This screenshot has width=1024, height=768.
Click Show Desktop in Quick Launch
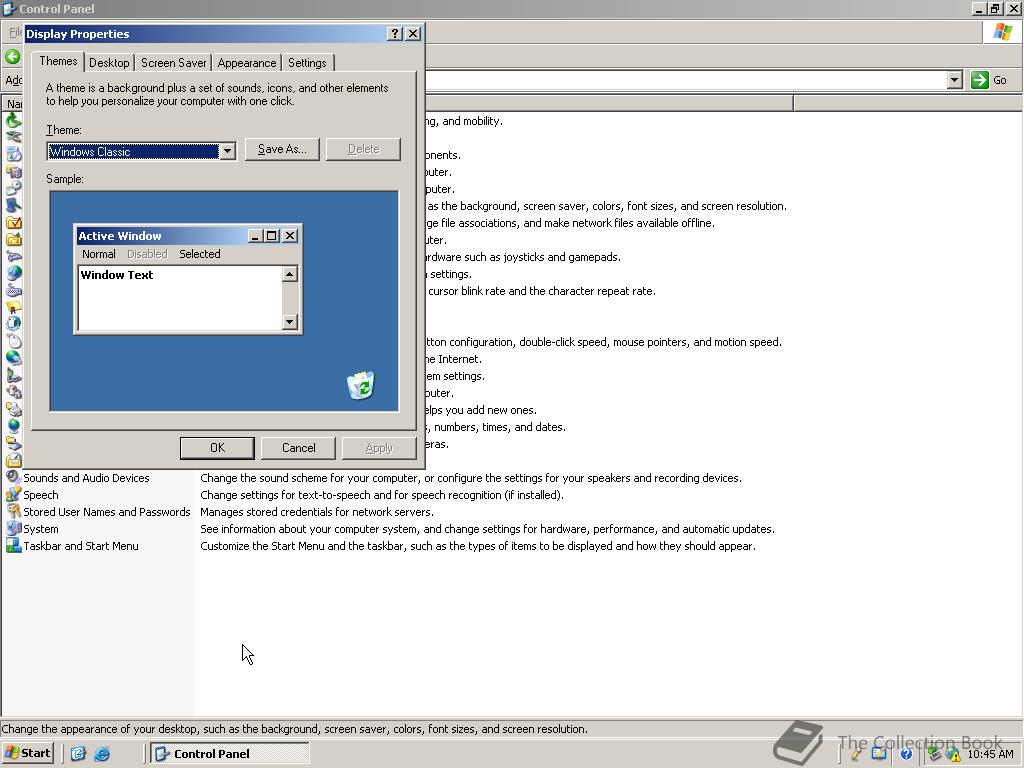coord(78,754)
